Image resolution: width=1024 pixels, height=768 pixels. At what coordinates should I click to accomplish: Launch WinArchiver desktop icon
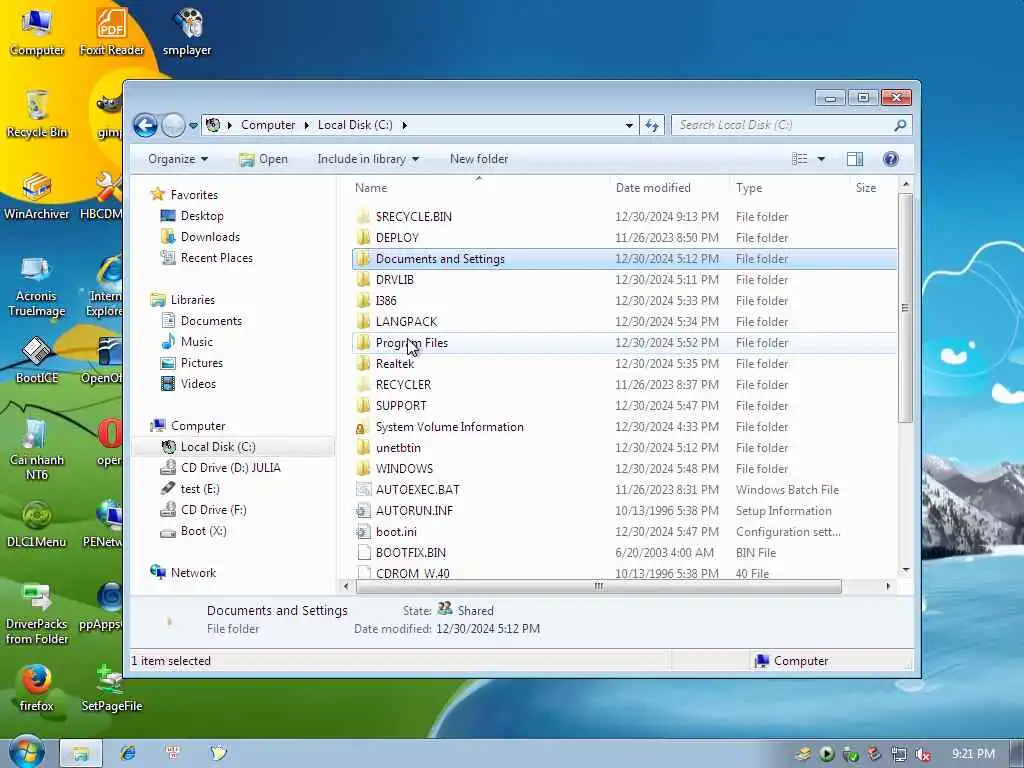pyautogui.click(x=37, y=196)
